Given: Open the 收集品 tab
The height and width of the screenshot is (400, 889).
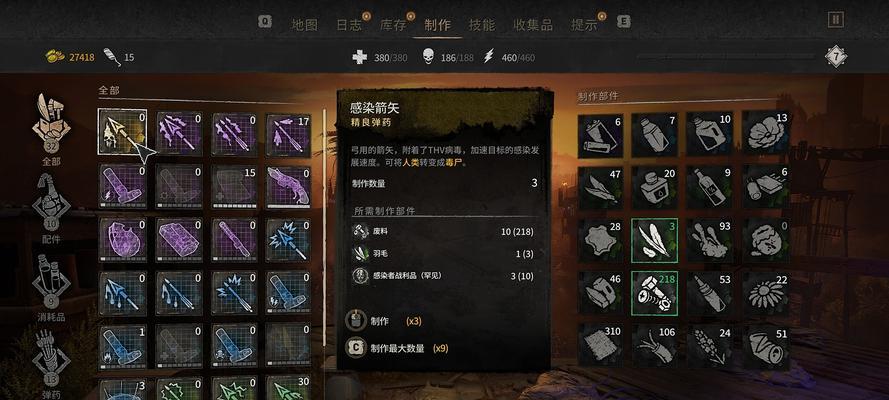Looking at the screenshot, I should pos(532,25).
